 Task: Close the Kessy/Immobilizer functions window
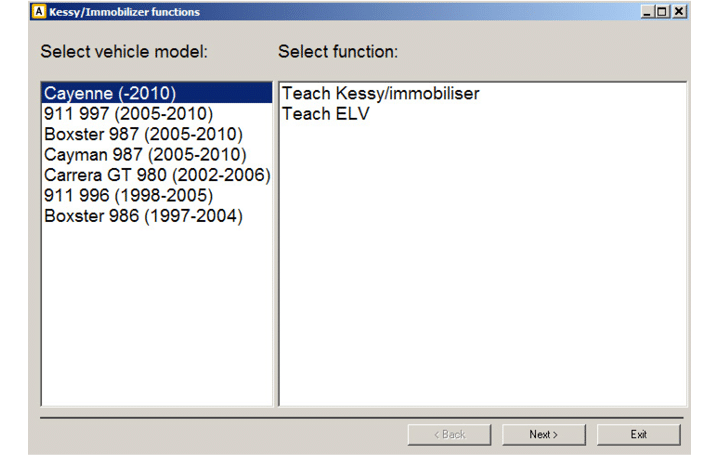click(679, 12)
